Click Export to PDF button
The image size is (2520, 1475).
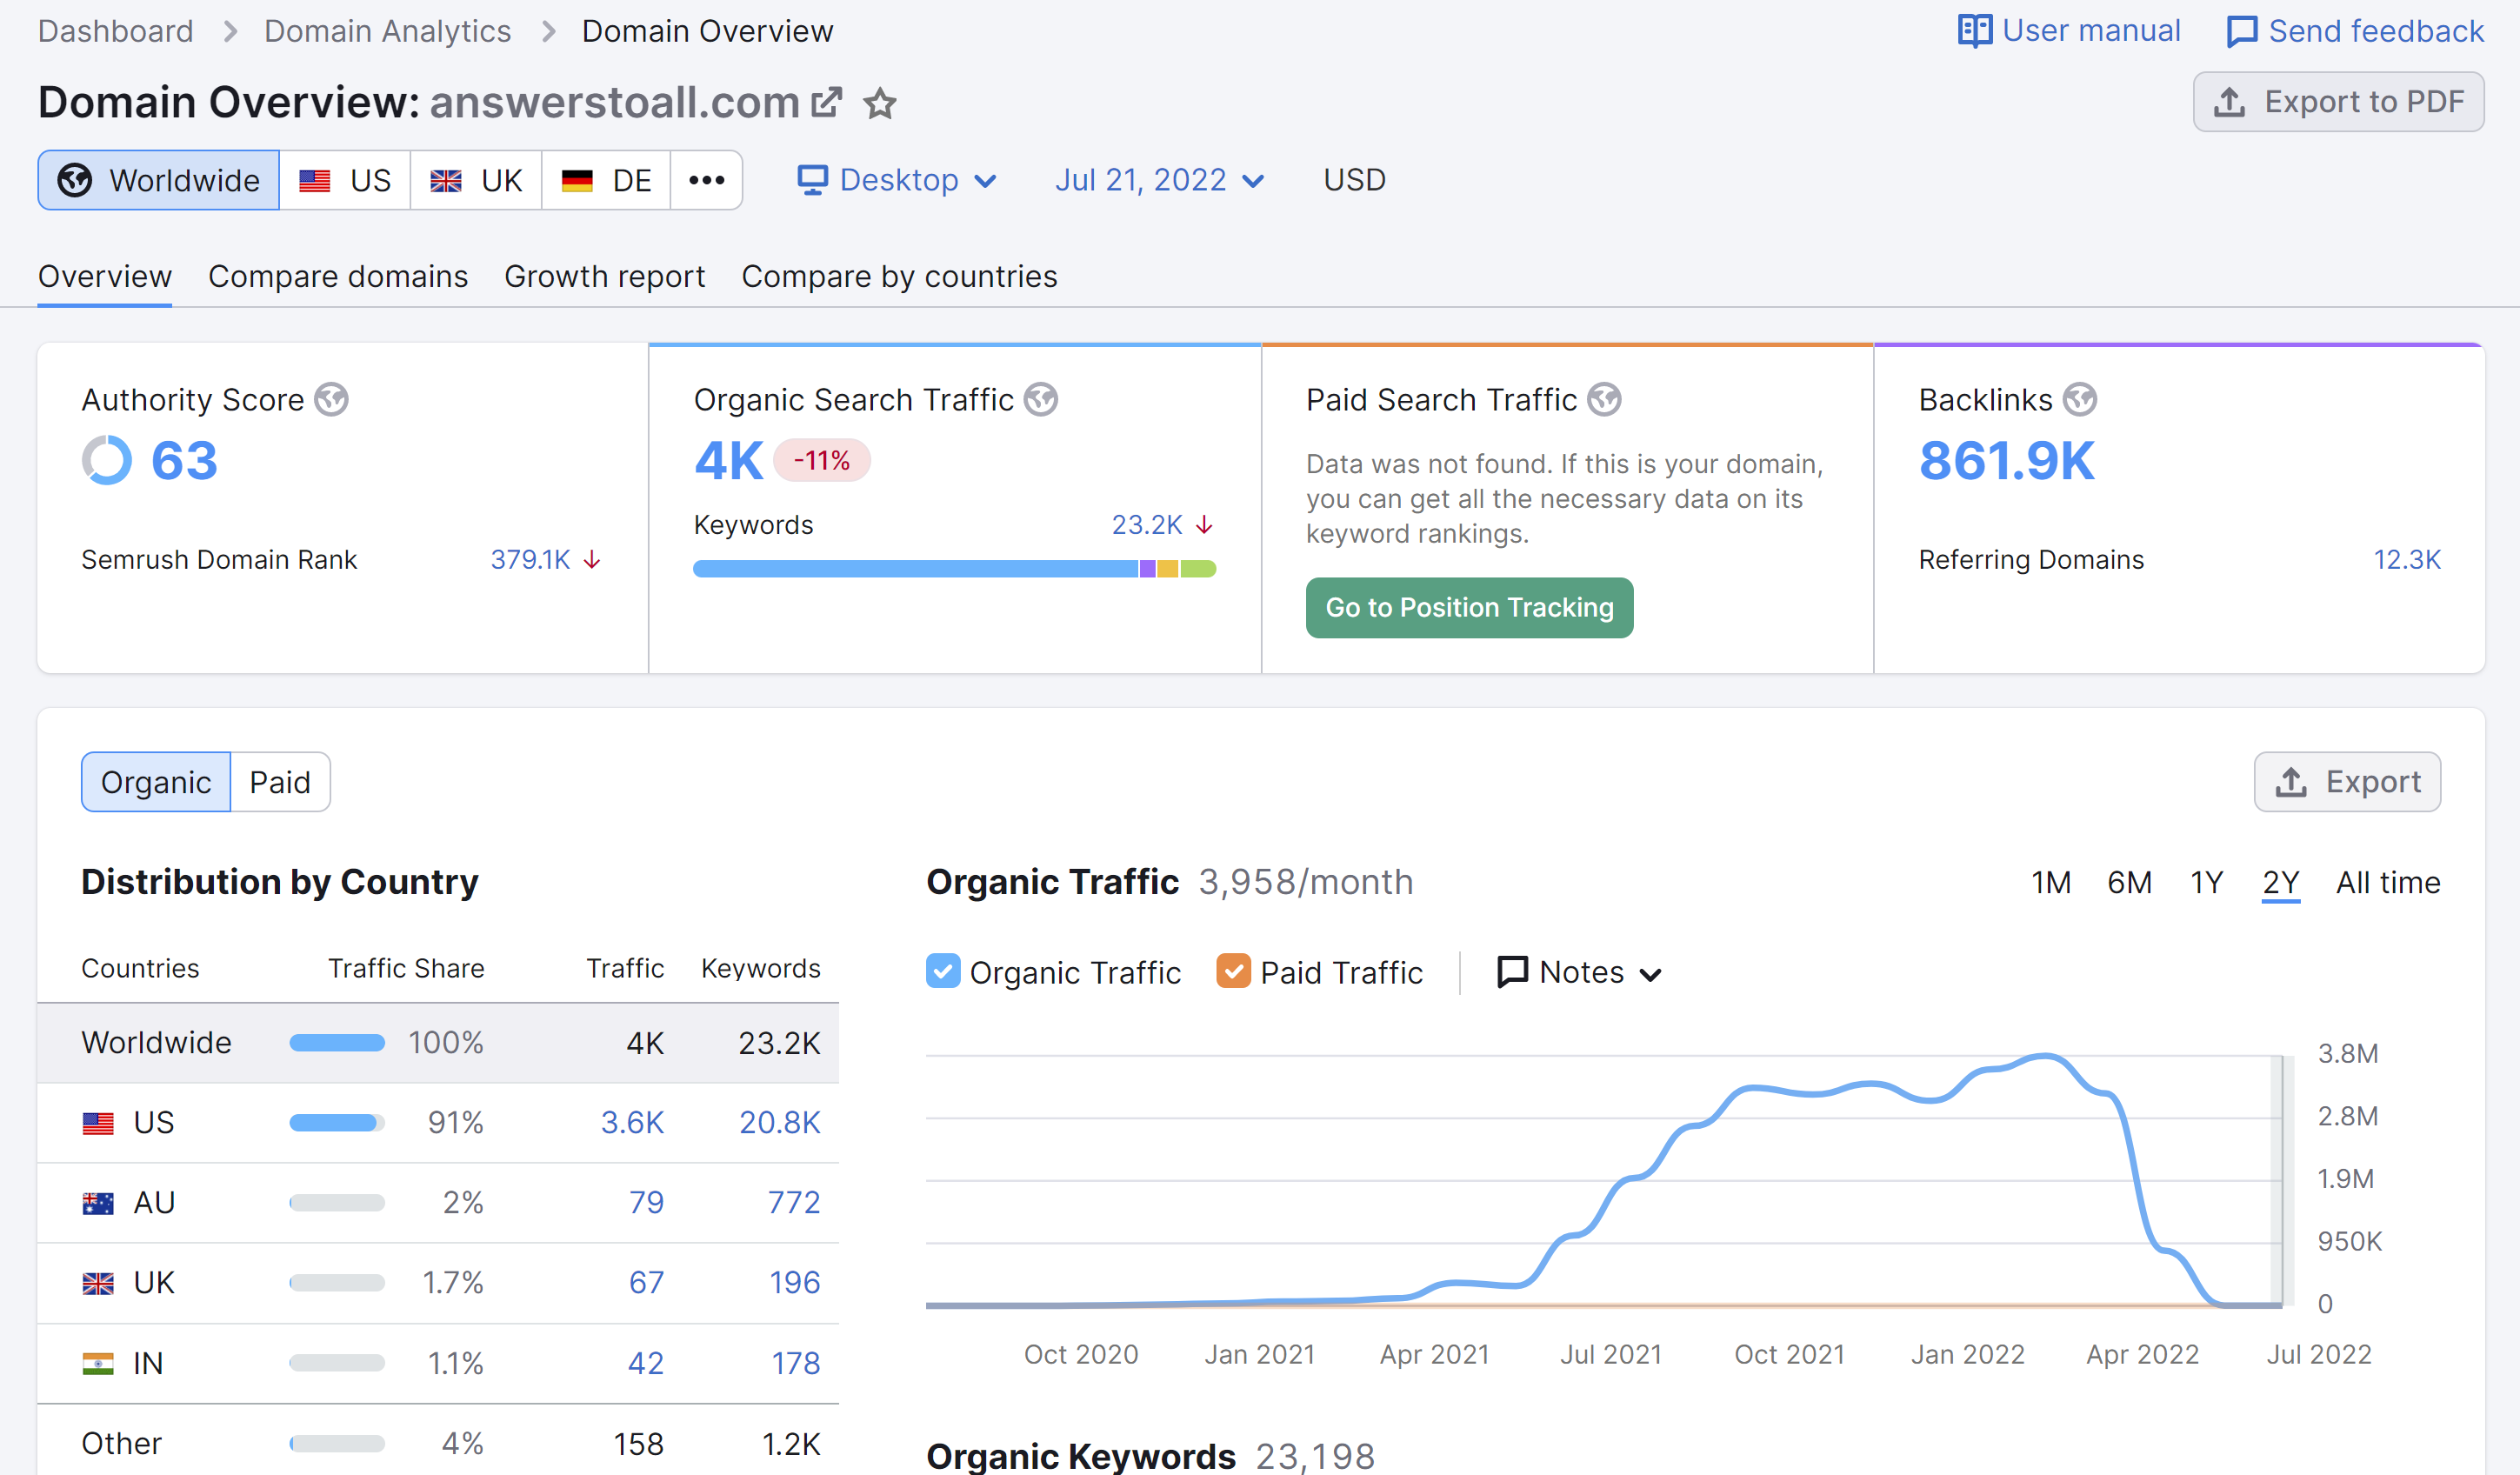tap(2338, 102)
